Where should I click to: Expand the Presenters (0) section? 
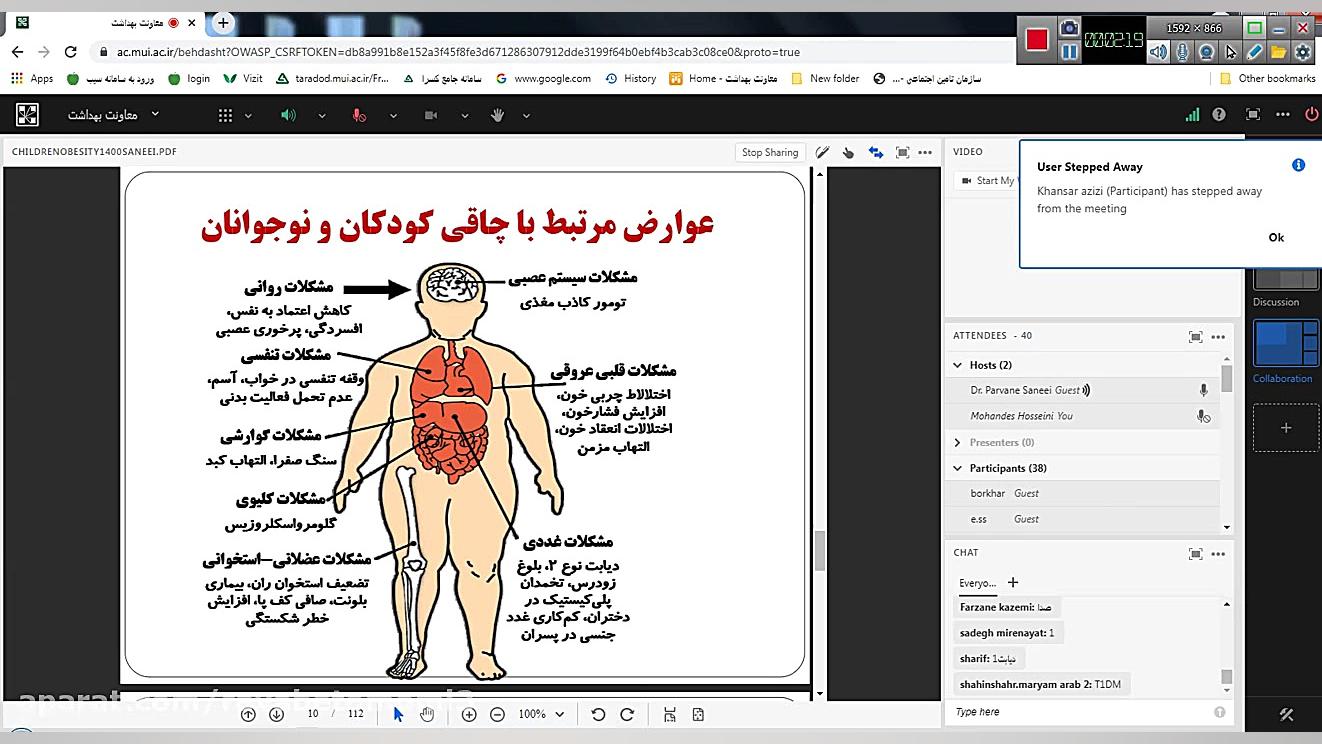[x=957, y=442]
